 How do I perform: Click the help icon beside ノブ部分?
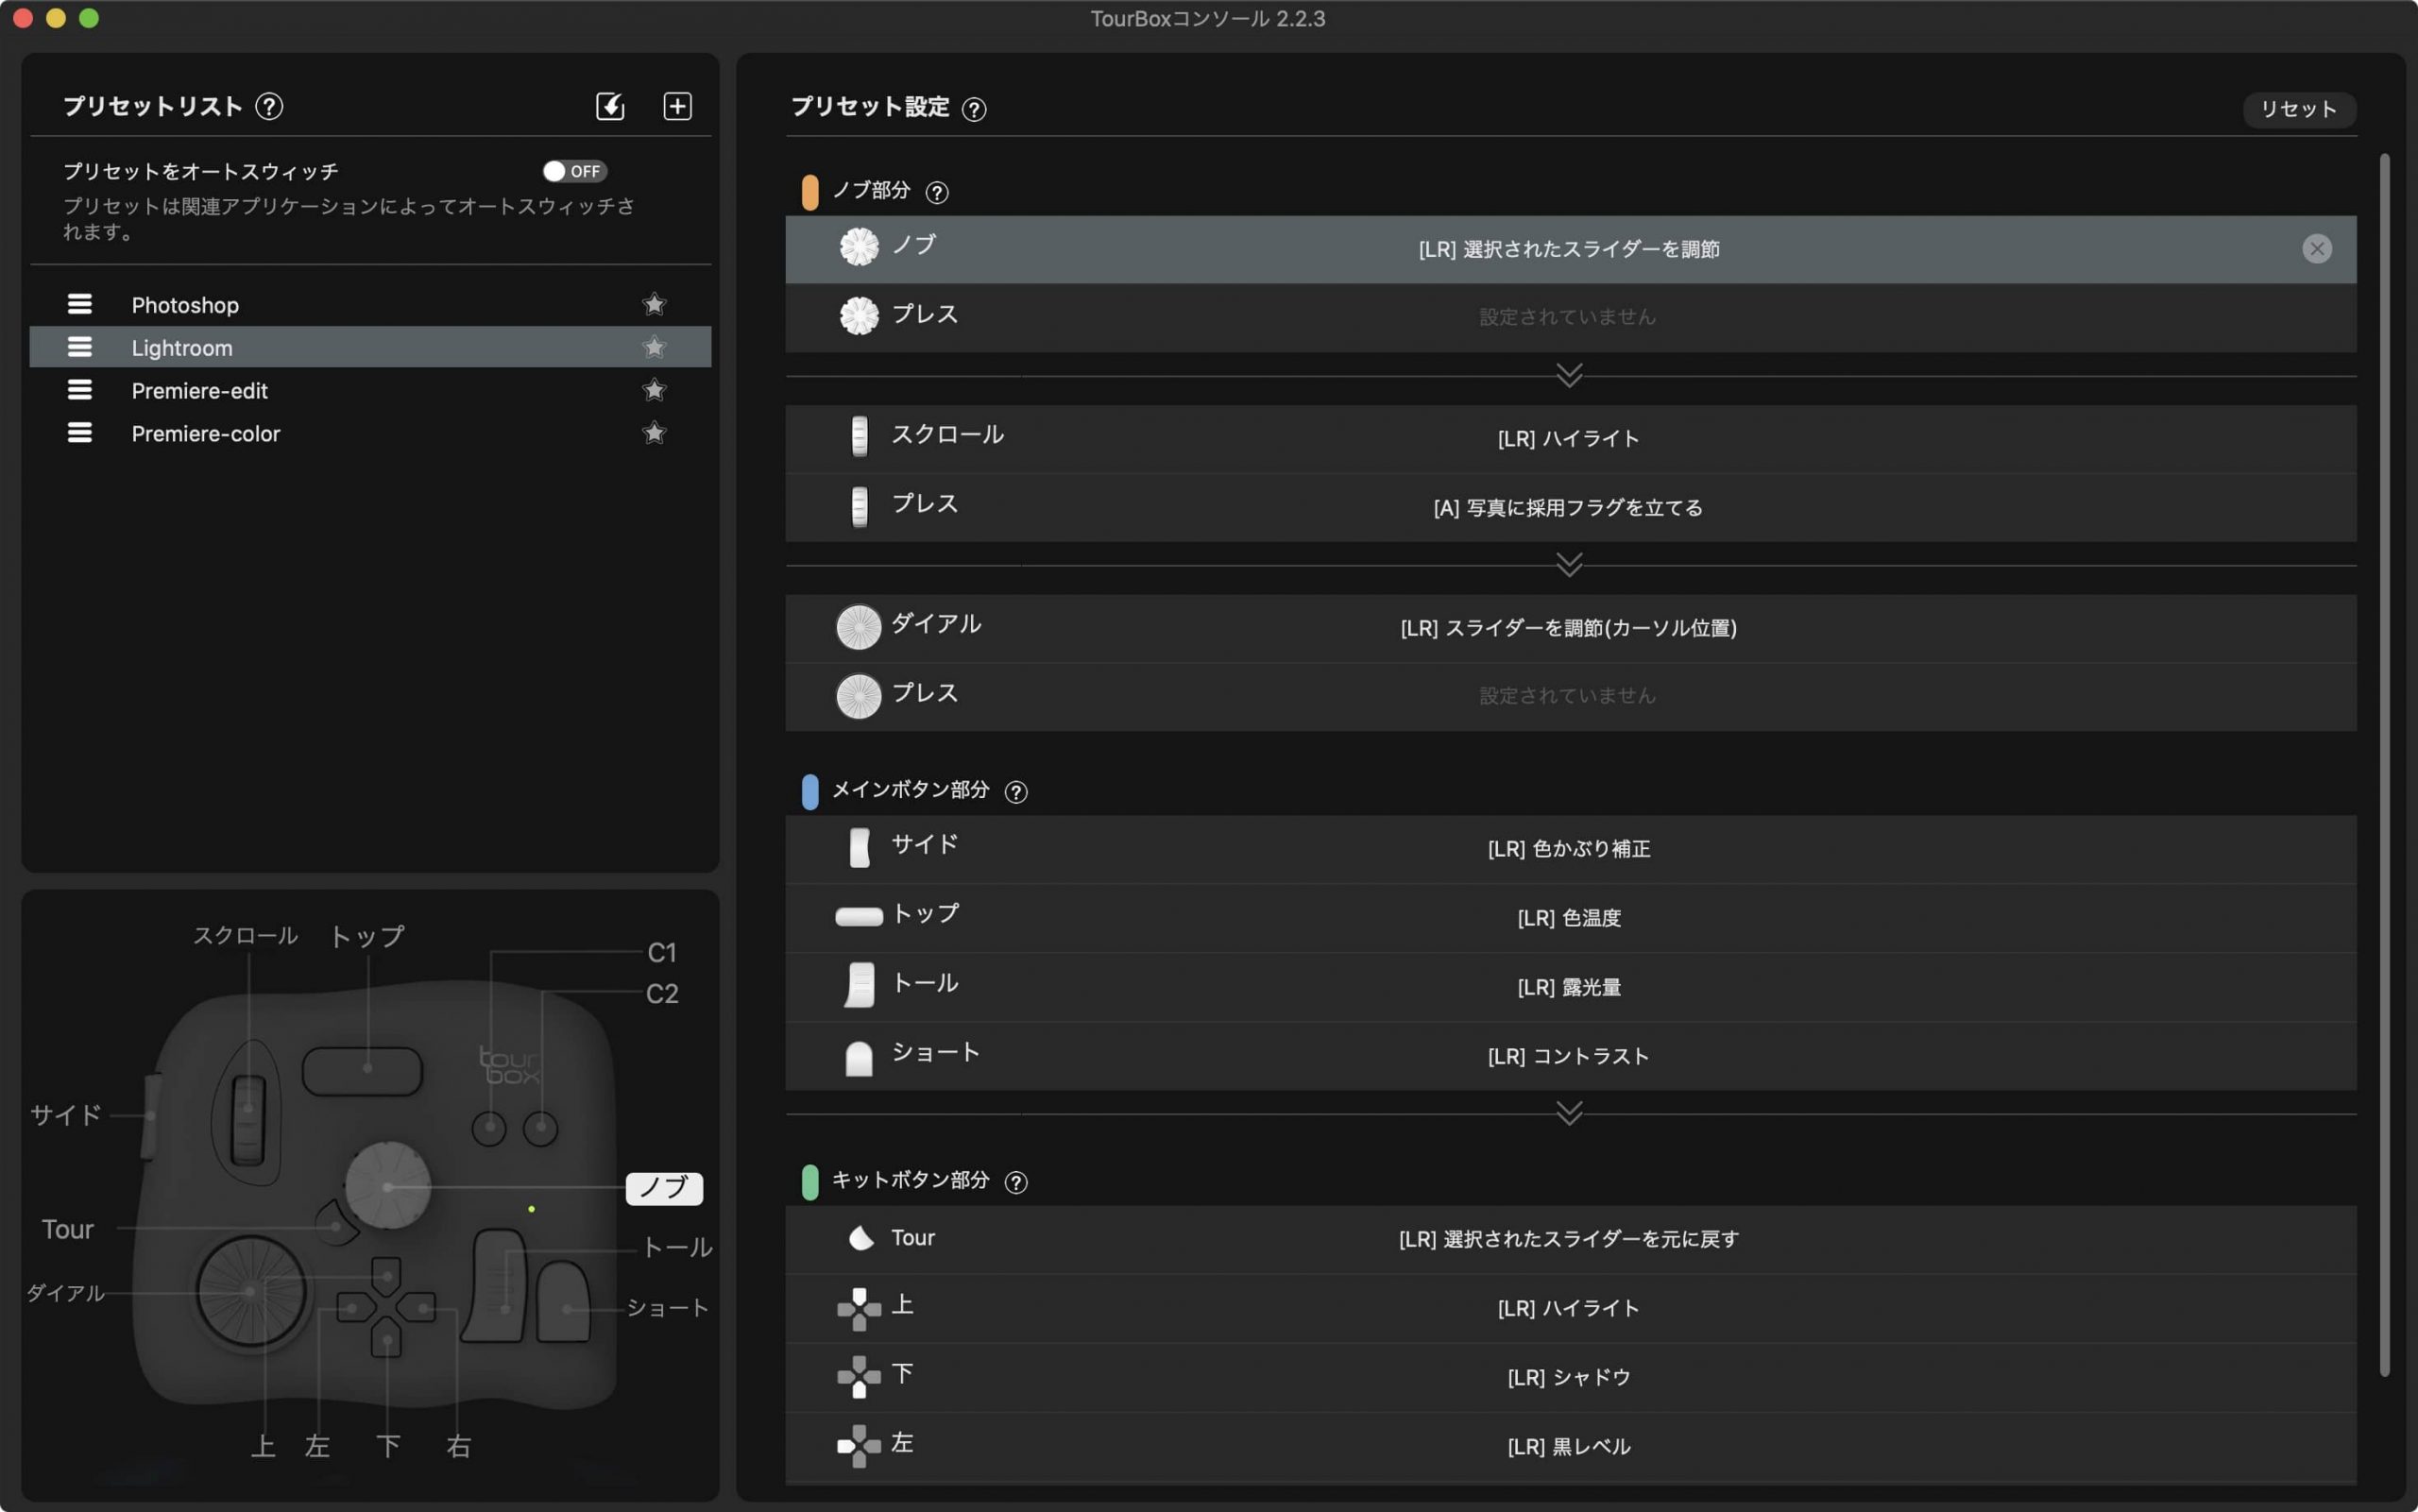[936, 192]
